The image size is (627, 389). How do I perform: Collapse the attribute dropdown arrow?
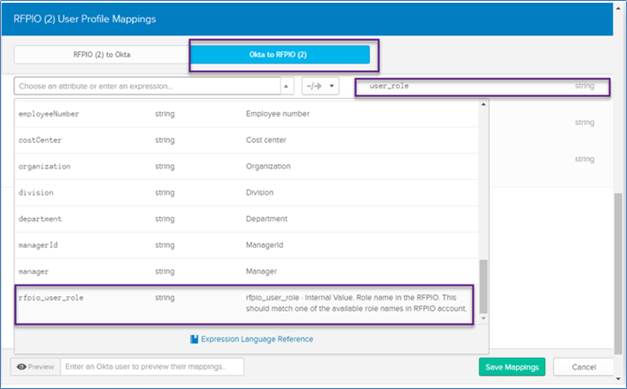click(x=287, y=86)
